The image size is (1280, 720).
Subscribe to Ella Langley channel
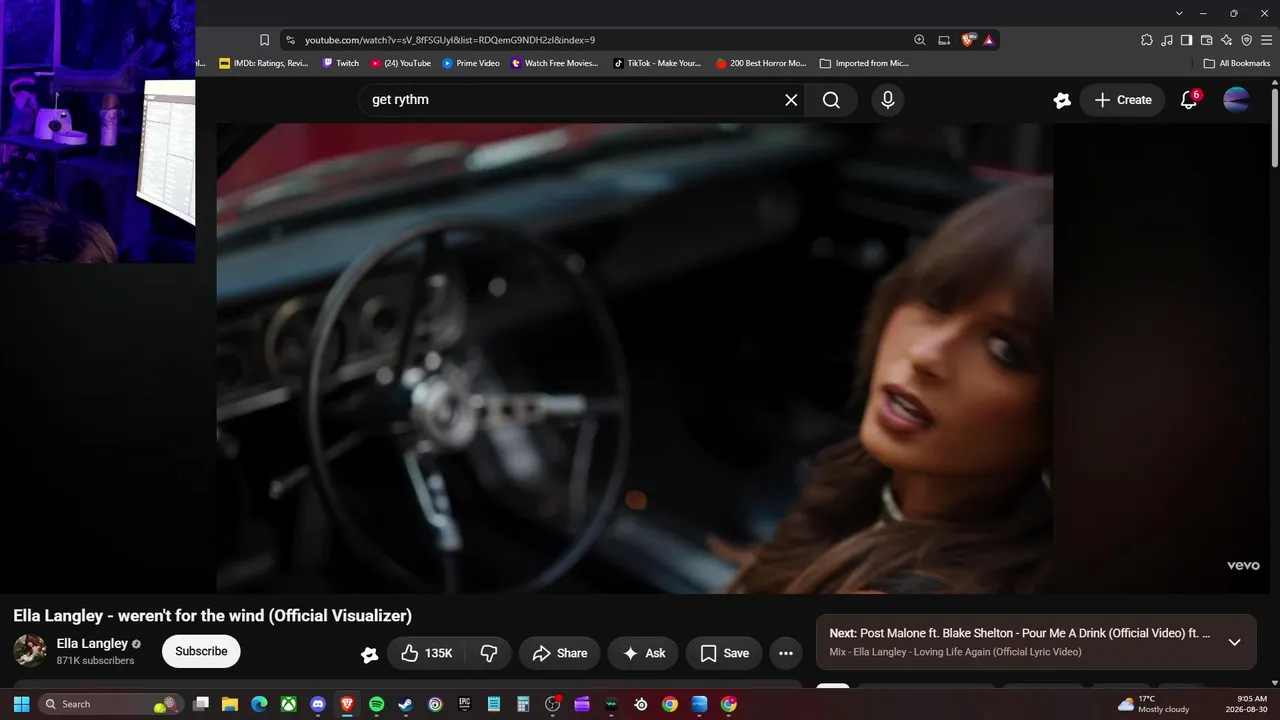(x=201, y=651)
